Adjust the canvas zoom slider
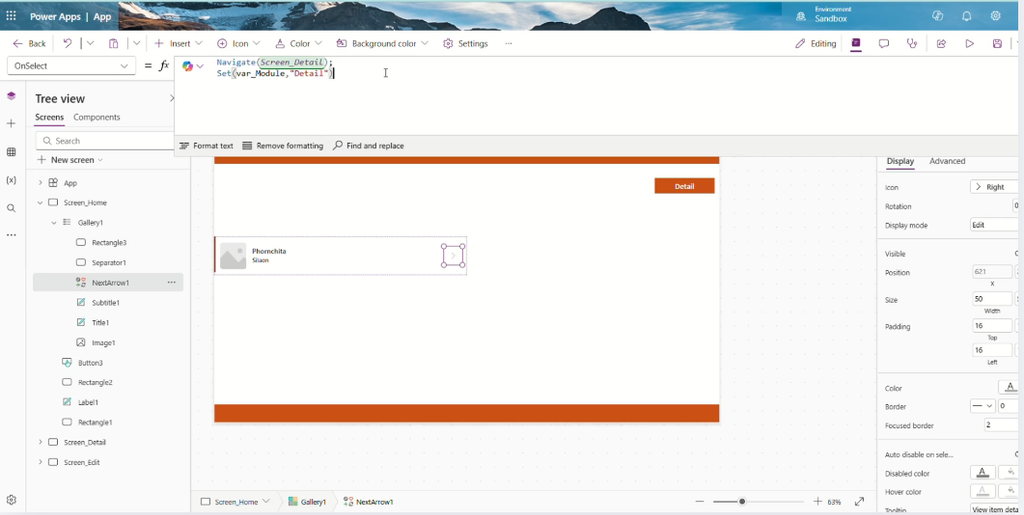 (x=741, y=501)
